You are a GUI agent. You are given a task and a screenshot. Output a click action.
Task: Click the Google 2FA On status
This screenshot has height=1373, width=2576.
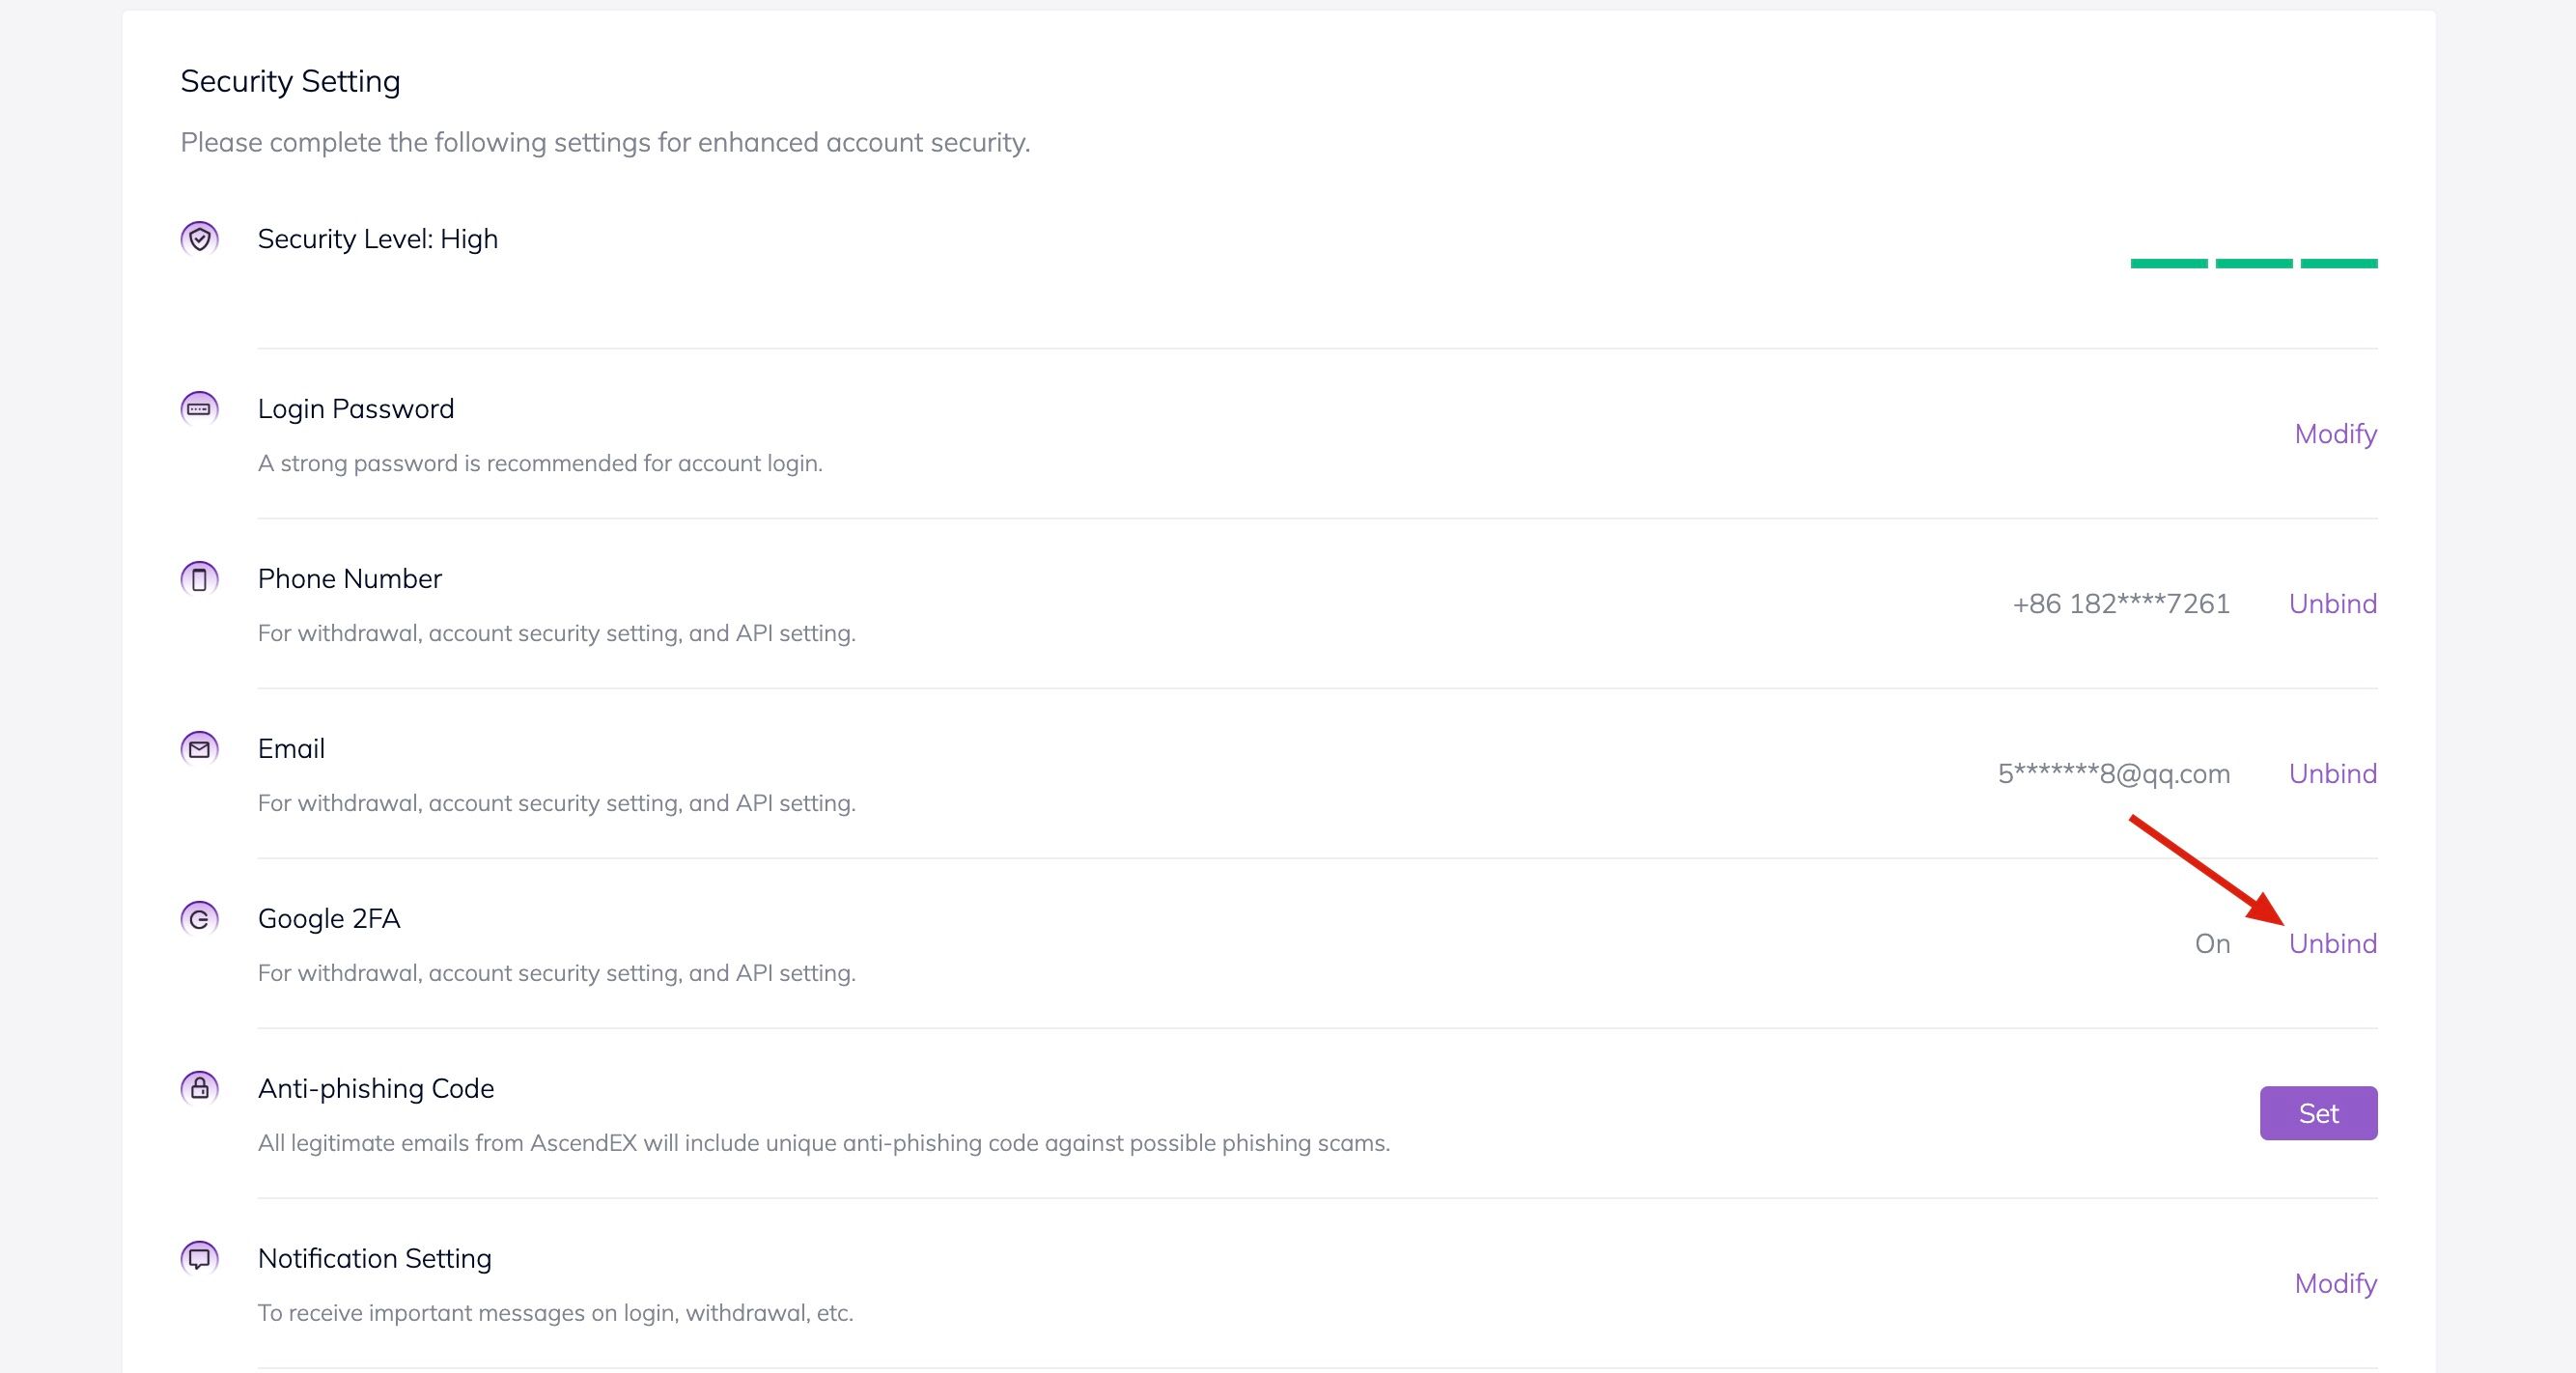pos(2212,944)
